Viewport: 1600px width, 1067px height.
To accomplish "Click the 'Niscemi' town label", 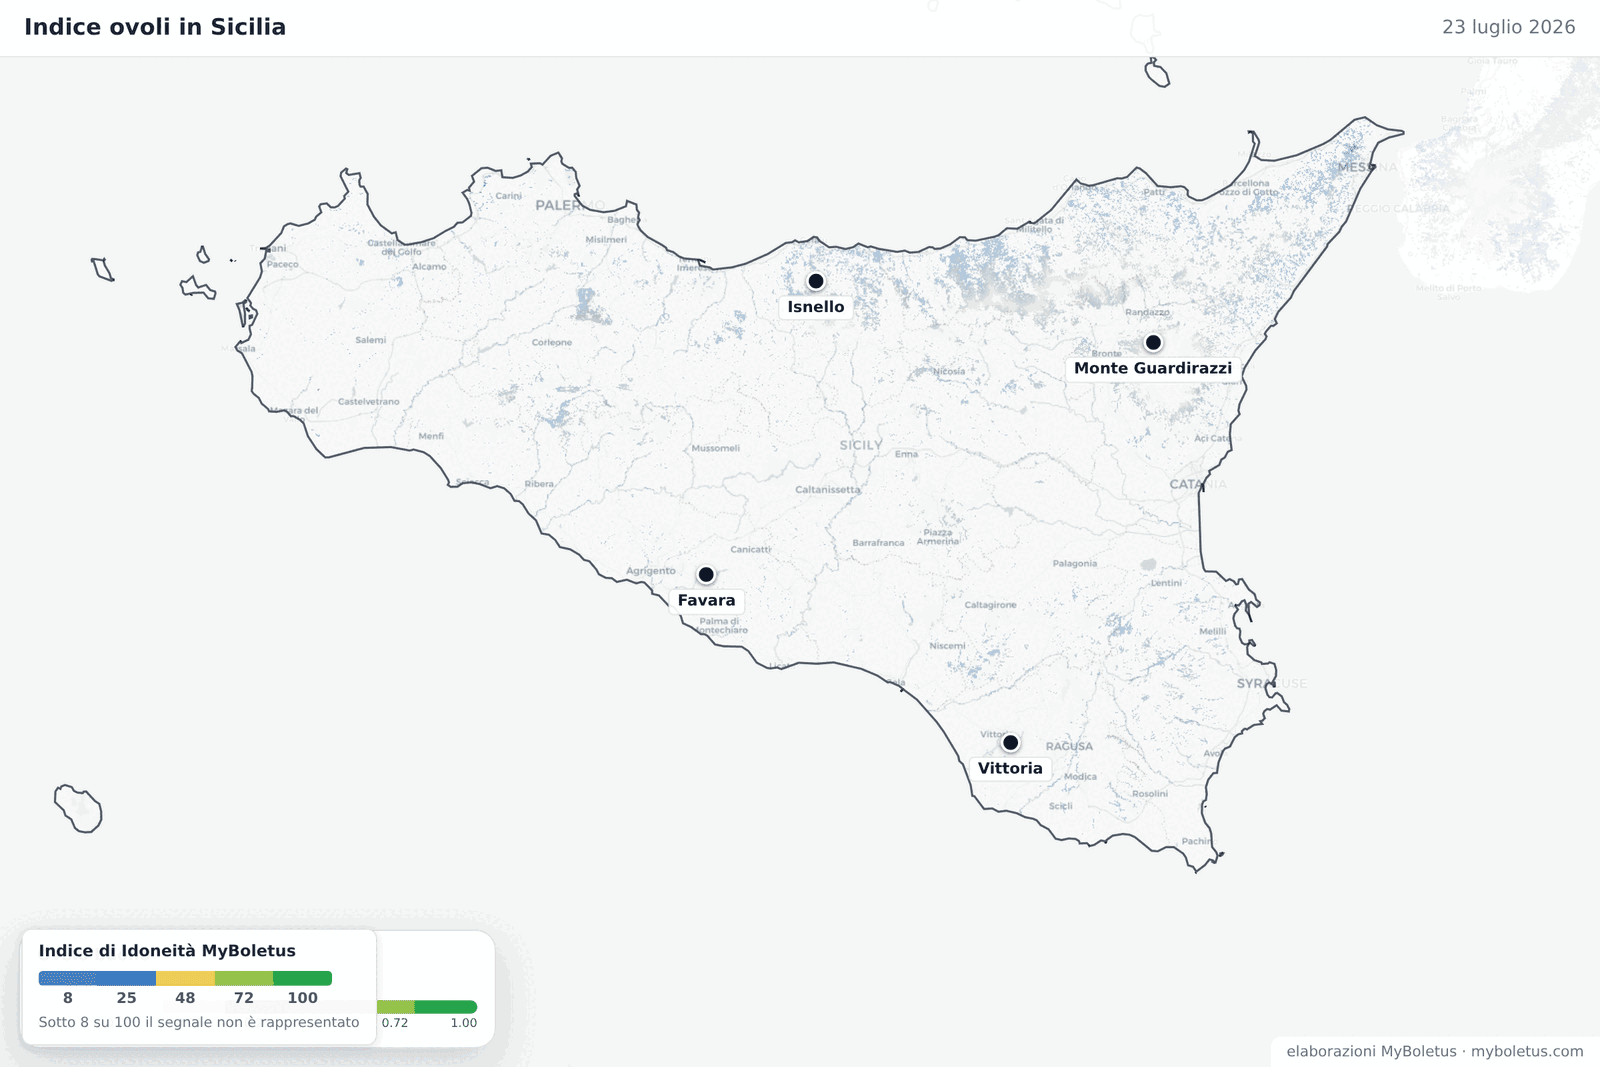I will (x=947, y=646).
